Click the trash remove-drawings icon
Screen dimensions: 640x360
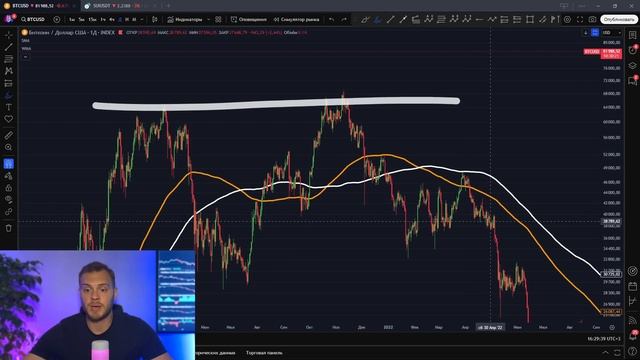[9, 228]
